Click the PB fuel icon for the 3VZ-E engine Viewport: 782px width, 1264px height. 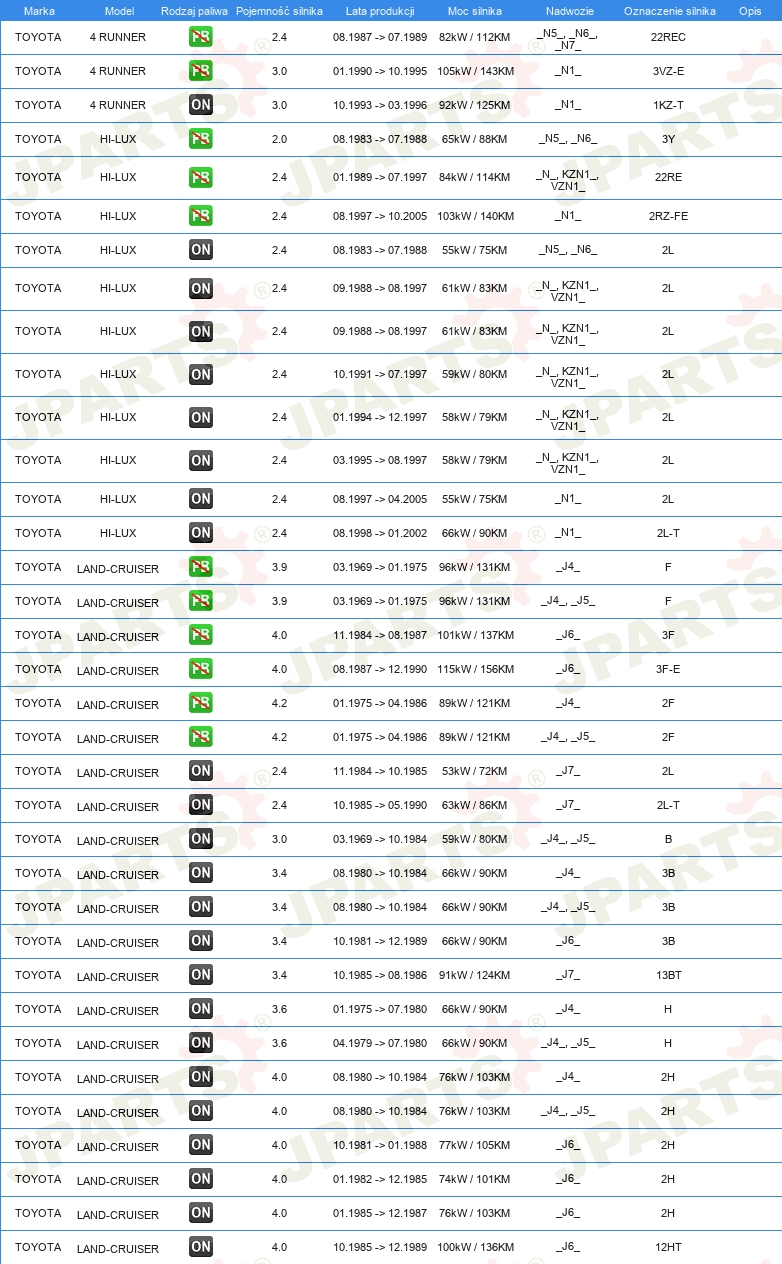coord(200,71)
